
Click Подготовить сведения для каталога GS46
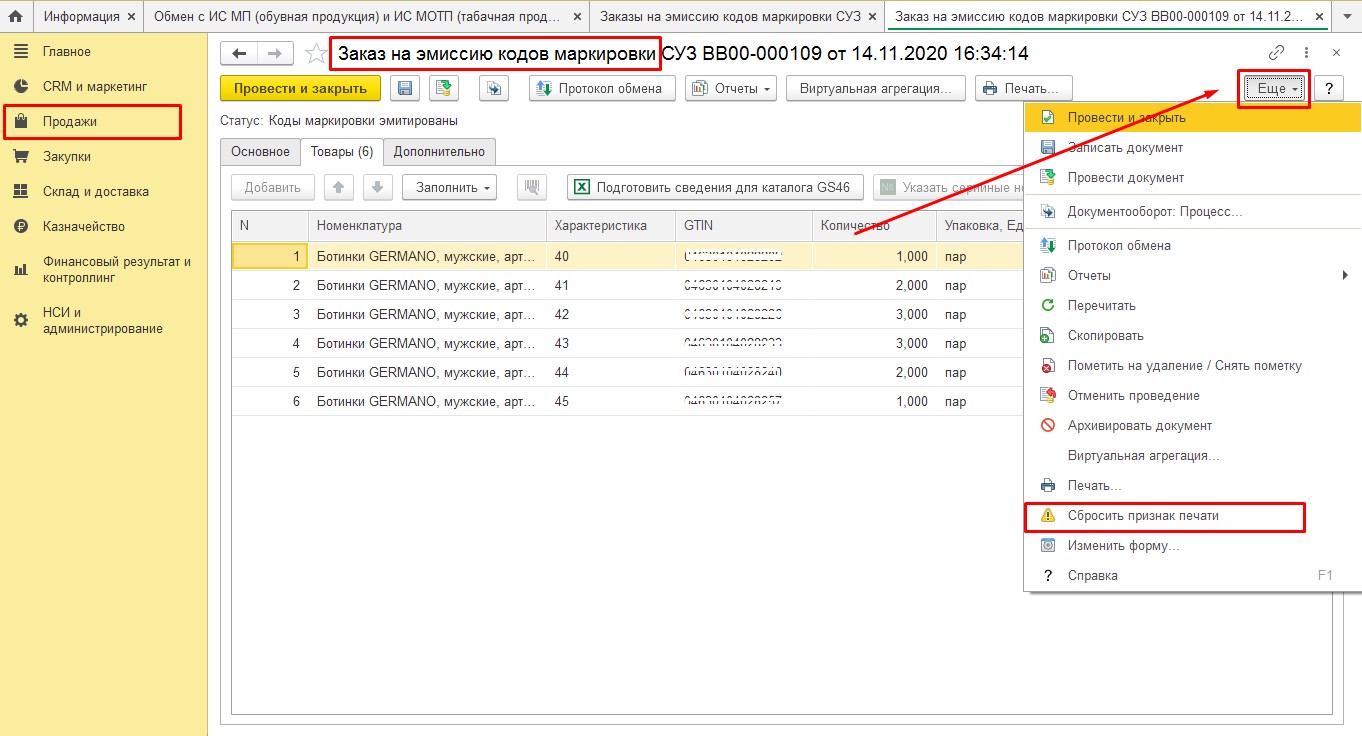coord(715,187)
